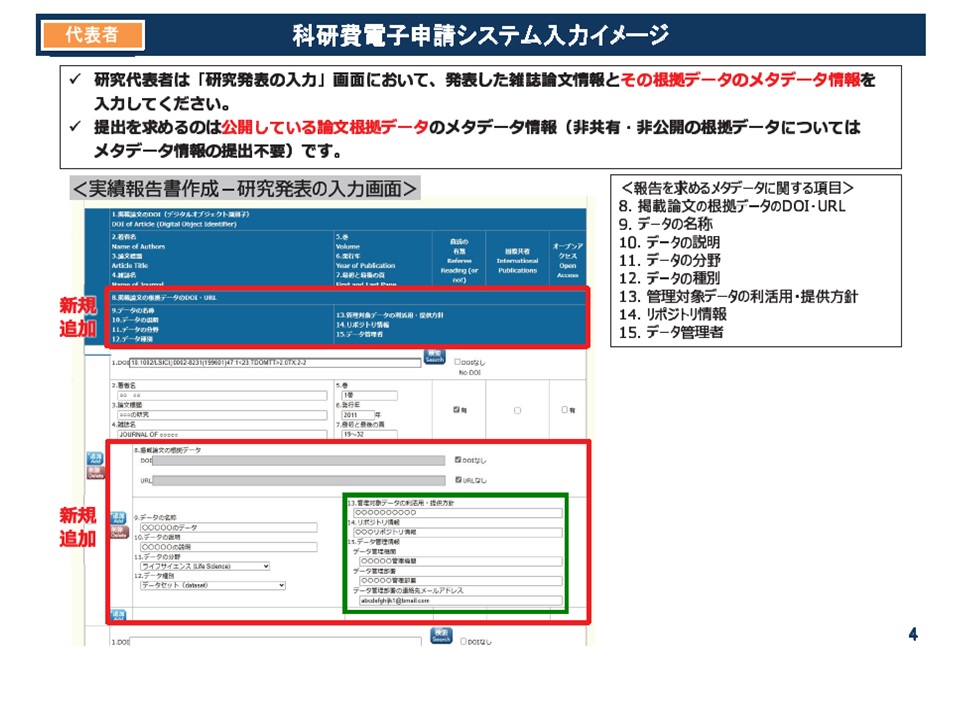Click the contact email address field
This screenshot has width=954, height=715.
point(461,601)
